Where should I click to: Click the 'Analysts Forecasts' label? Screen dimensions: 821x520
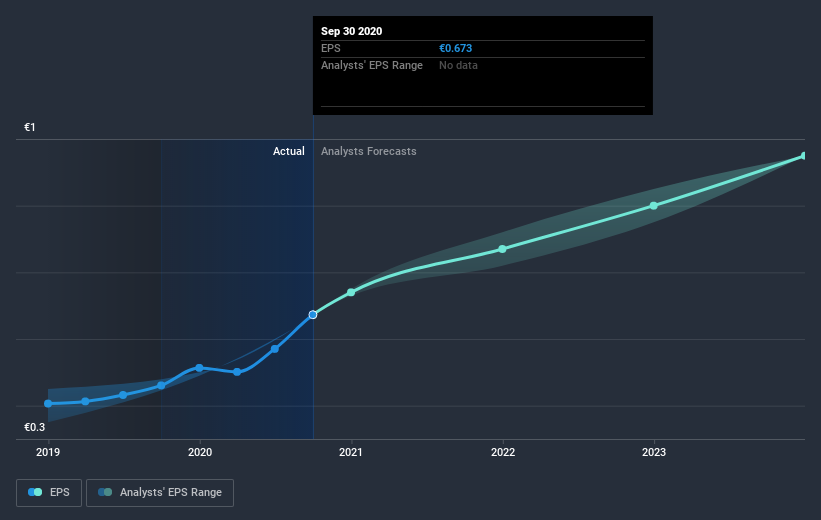coord(369,151)
